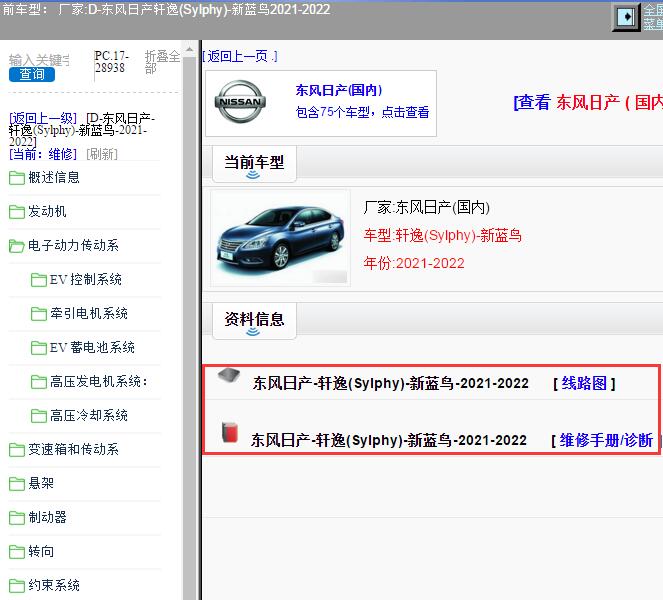Screen dimensions: 663x600
Task: Open the 转向 folder icon
Action: (x=17, y=551)
